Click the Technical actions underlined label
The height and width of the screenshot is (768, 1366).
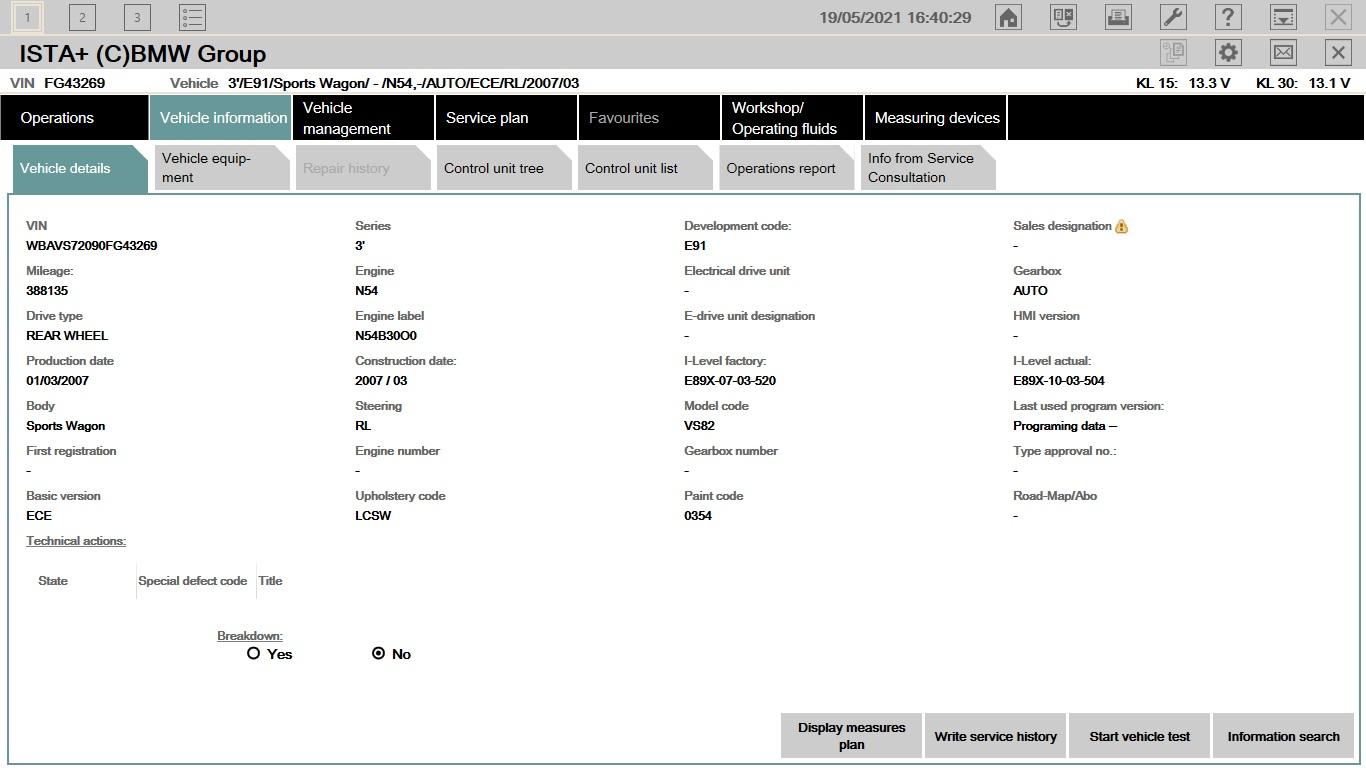(76, 541)
